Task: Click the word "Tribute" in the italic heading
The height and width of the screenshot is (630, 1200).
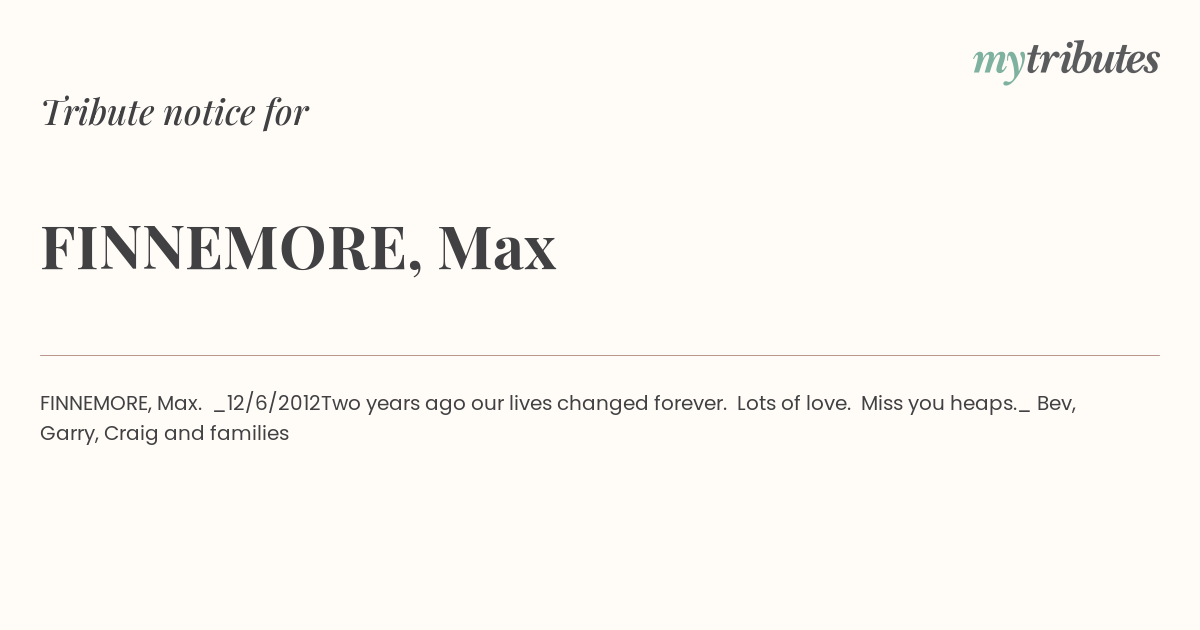Action: [x=97, y=112]
